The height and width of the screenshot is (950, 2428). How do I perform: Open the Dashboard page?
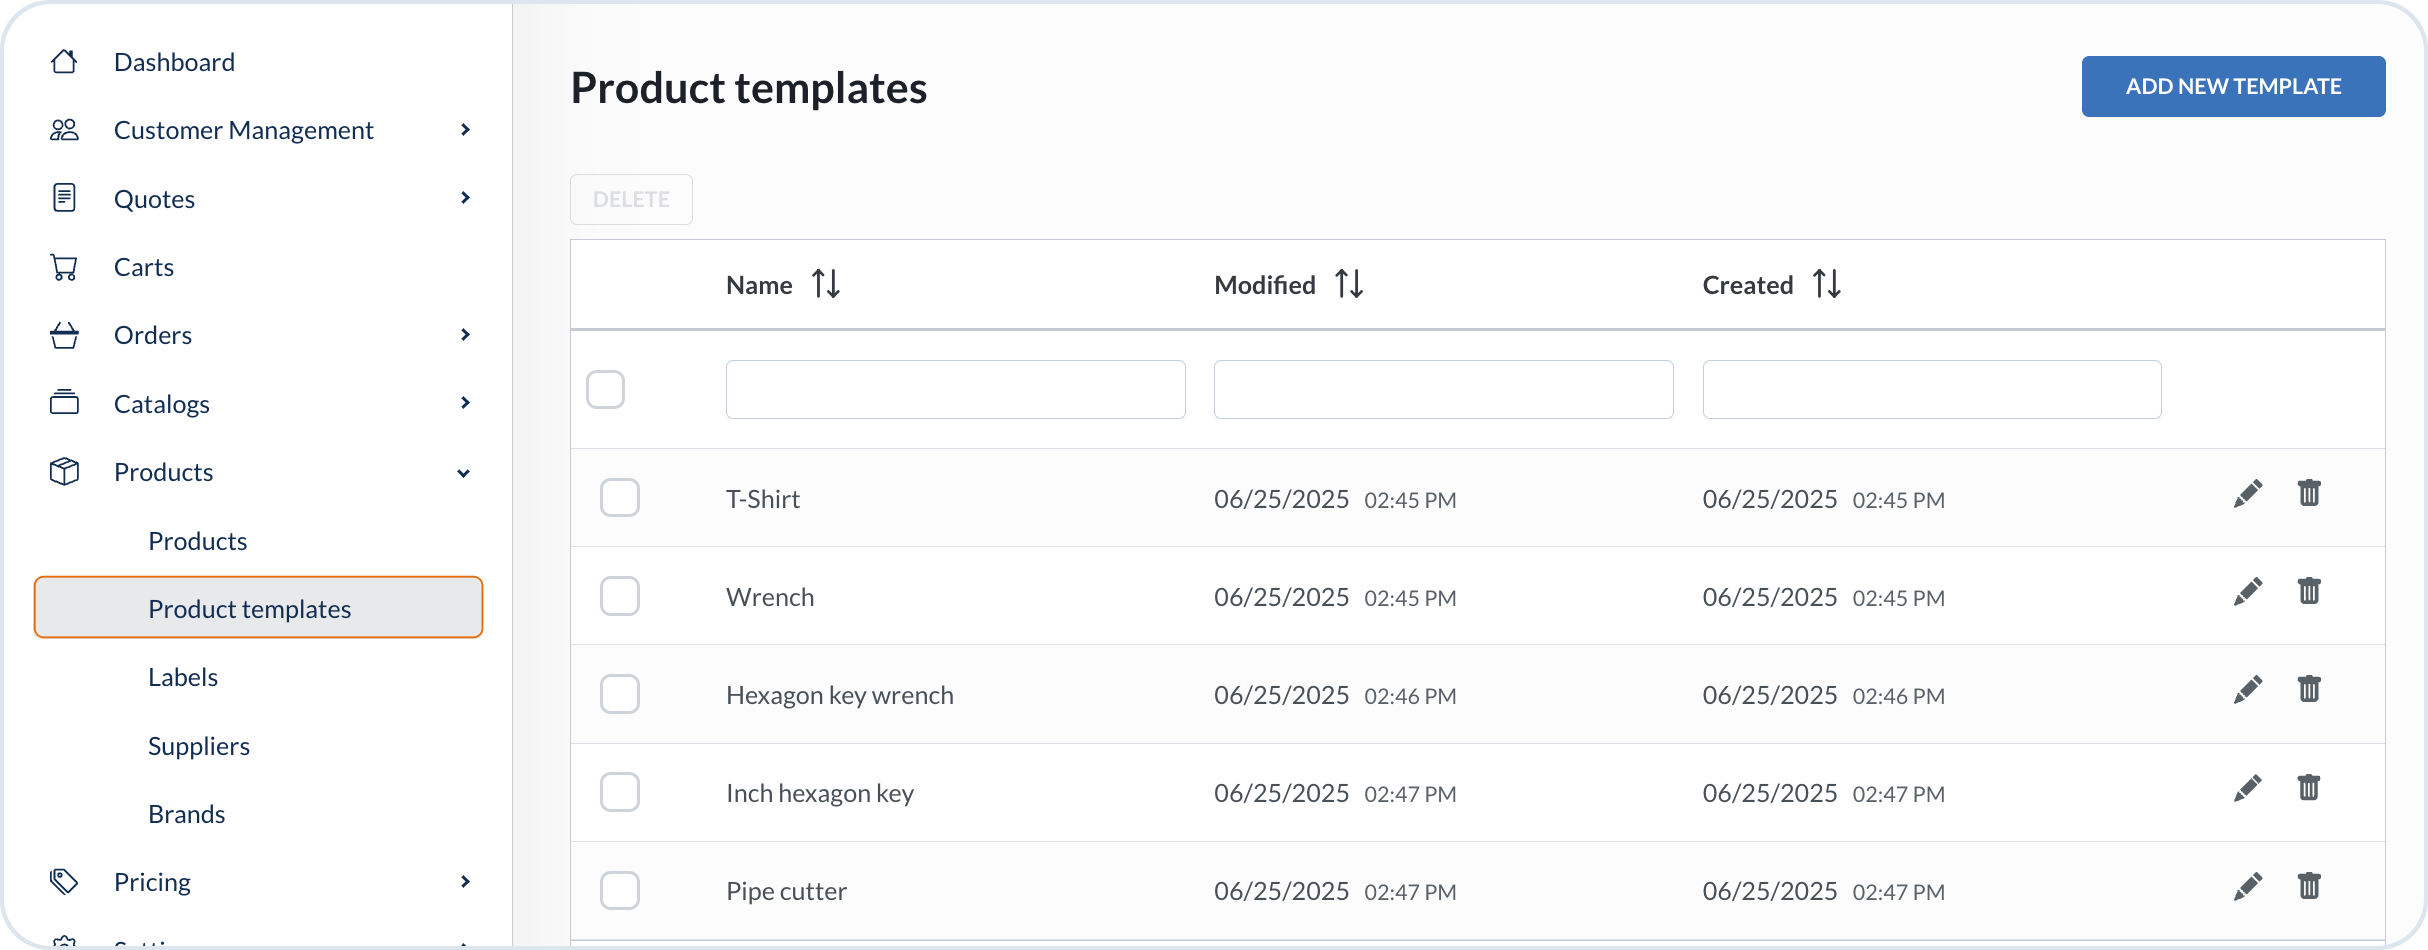pyautogui.click(x=174, y=62)
